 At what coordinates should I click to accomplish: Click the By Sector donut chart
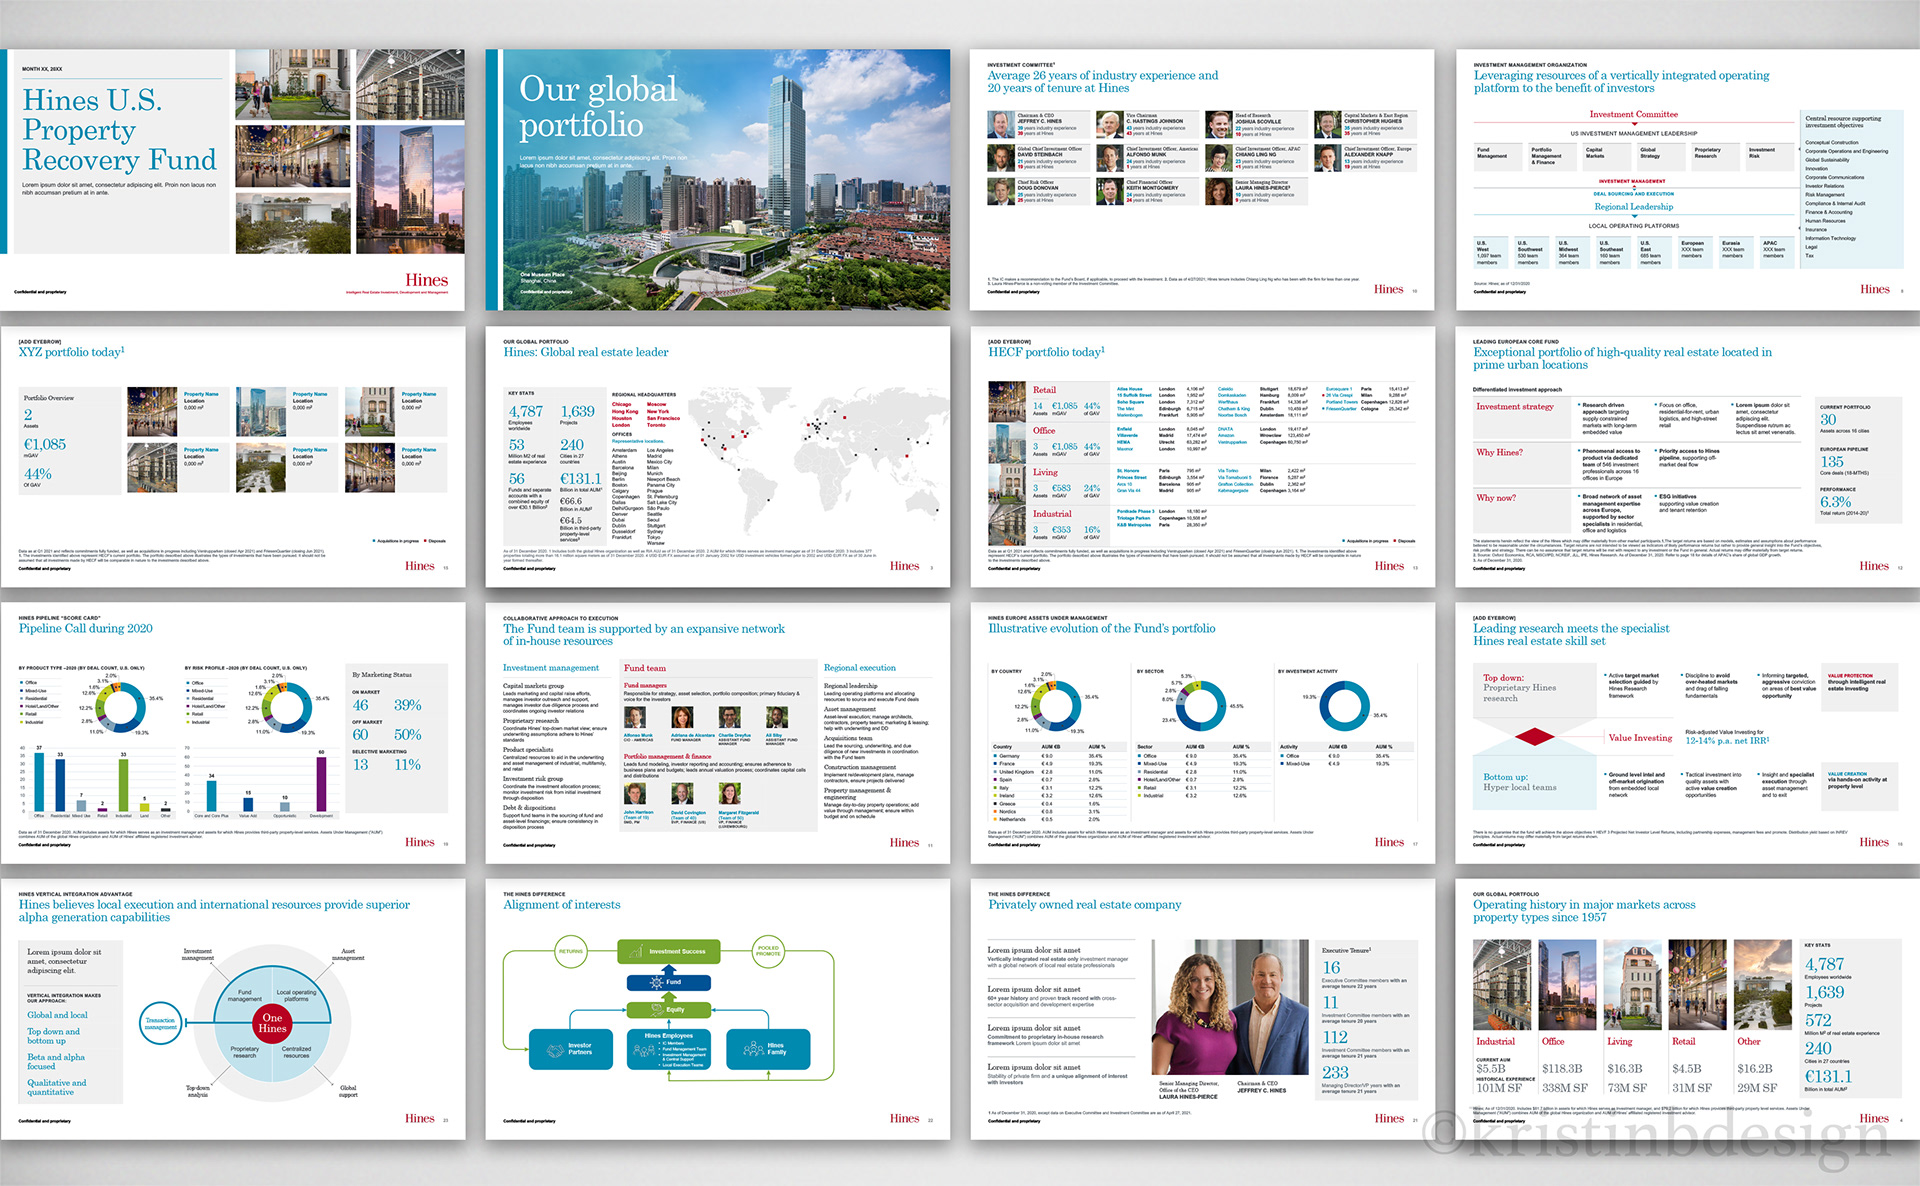click(1199, 706)
